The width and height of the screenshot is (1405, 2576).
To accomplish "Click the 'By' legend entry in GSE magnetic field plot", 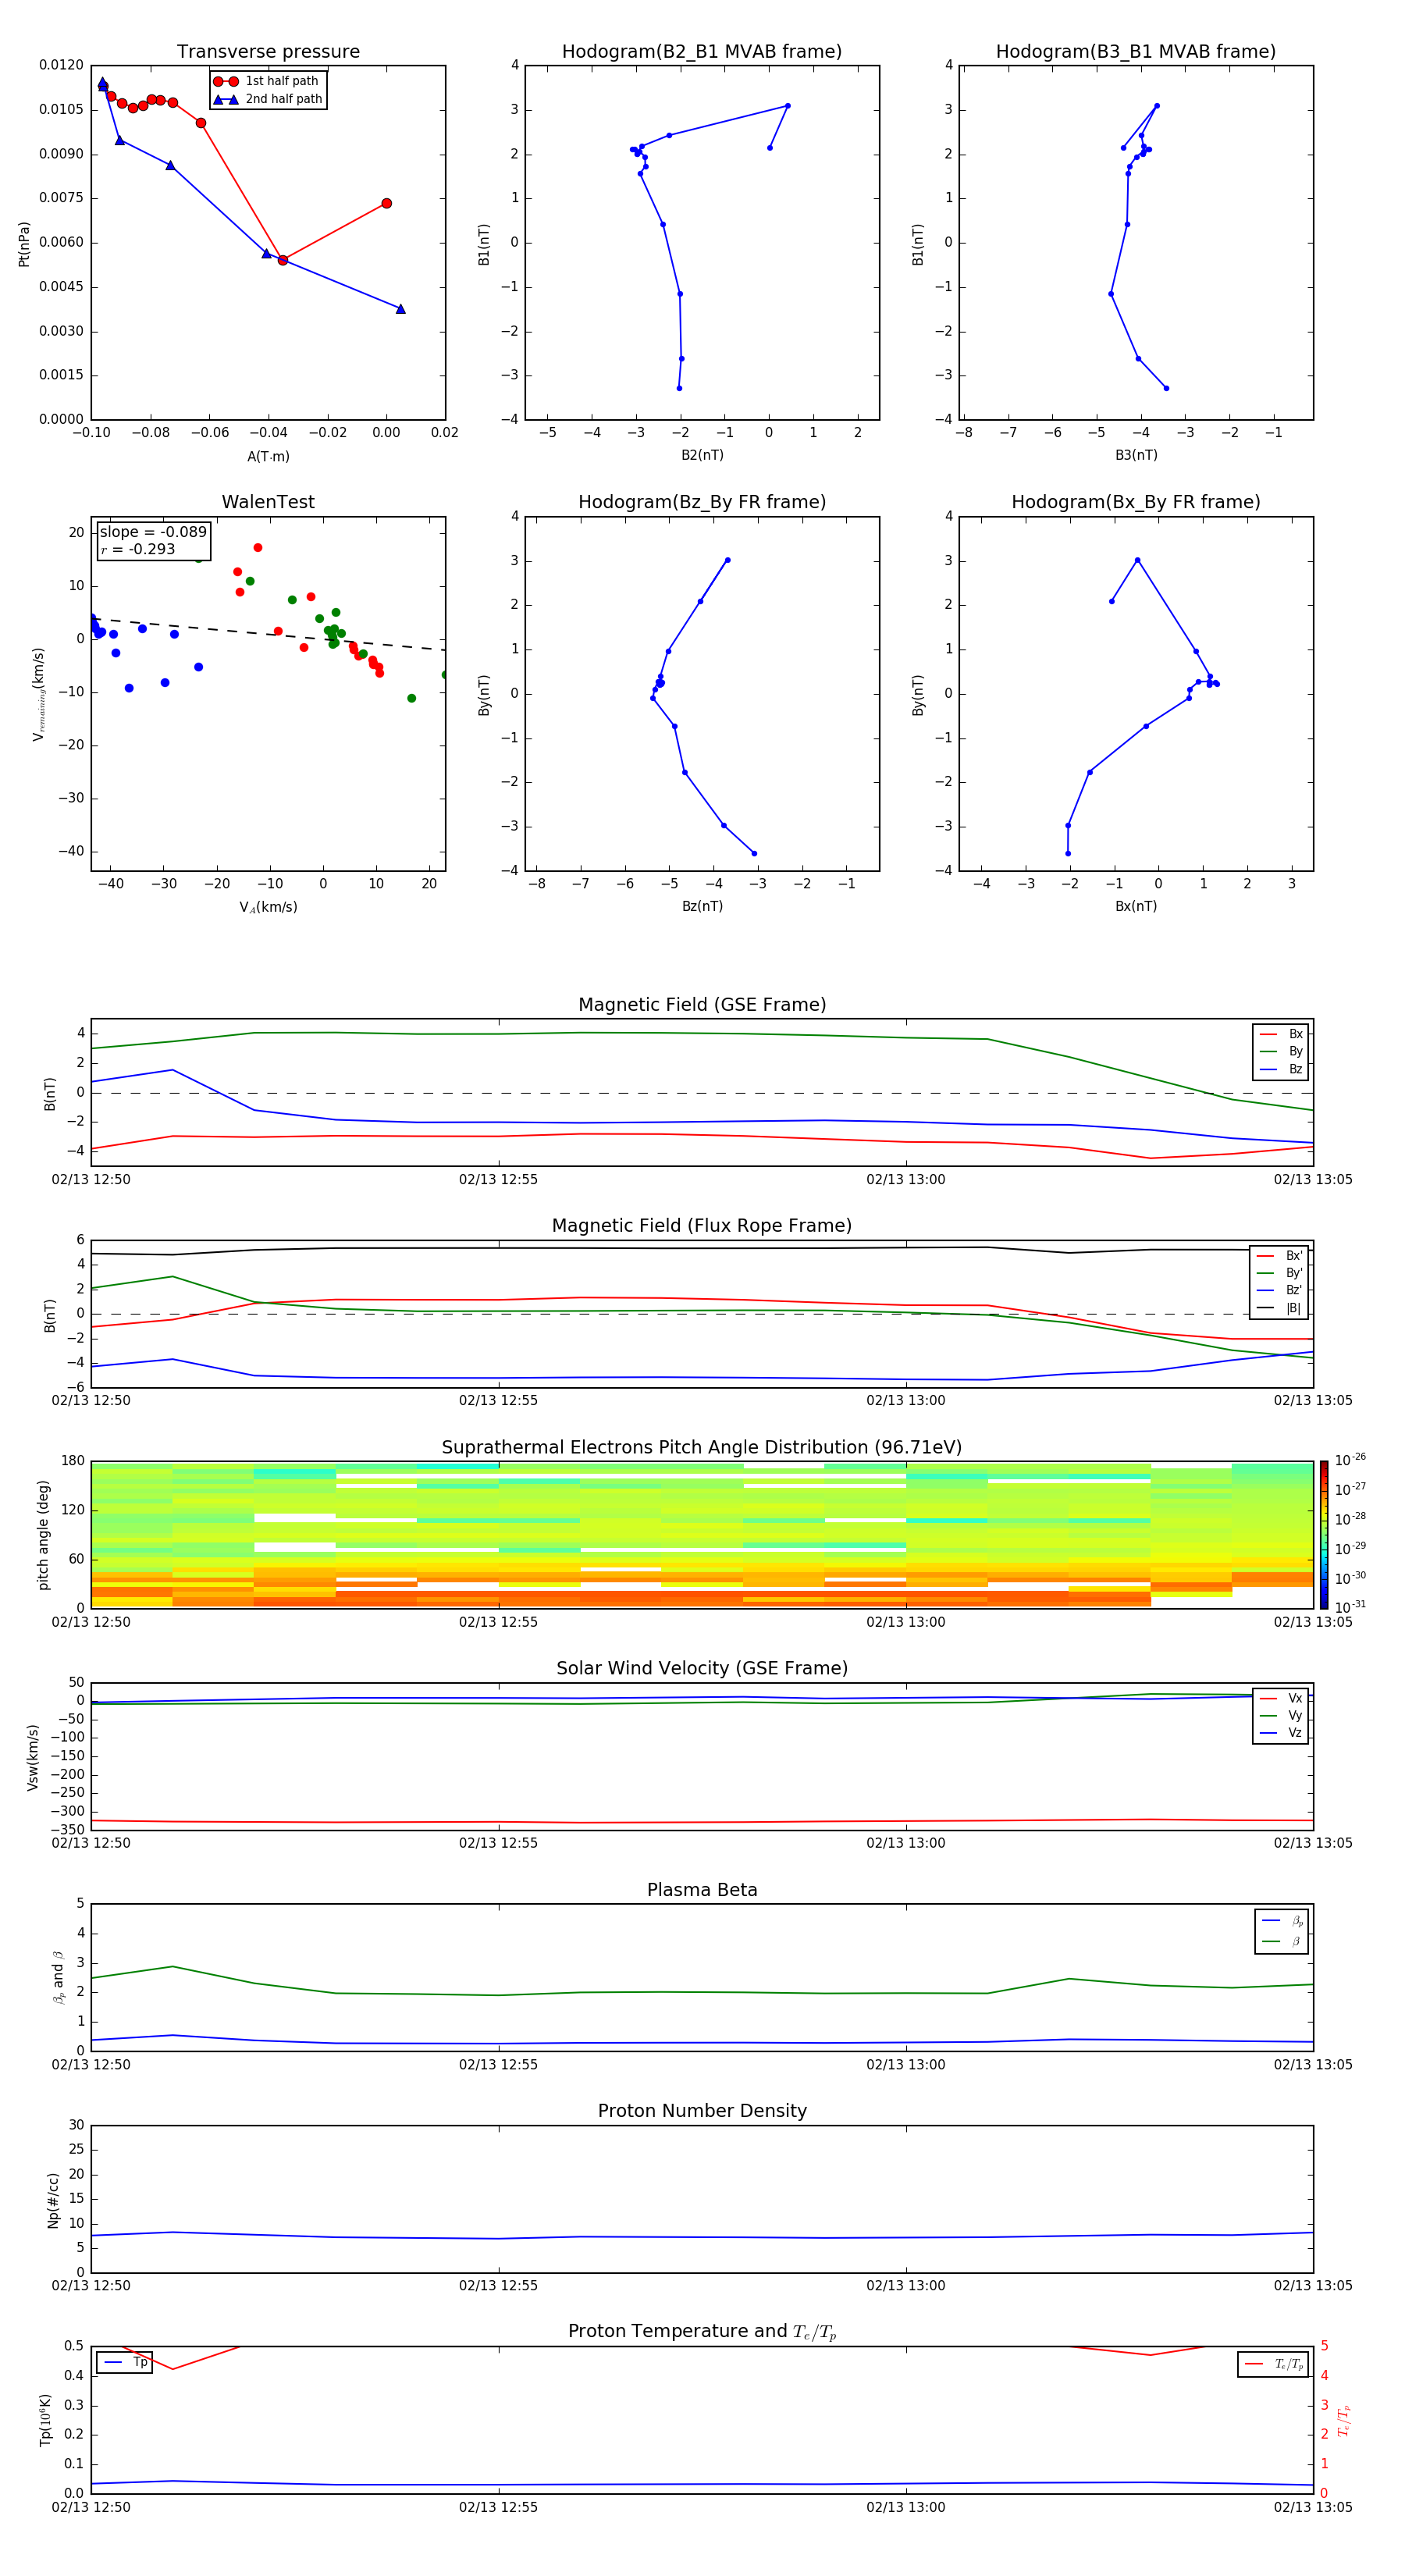I will [x=1281, y=1051].
